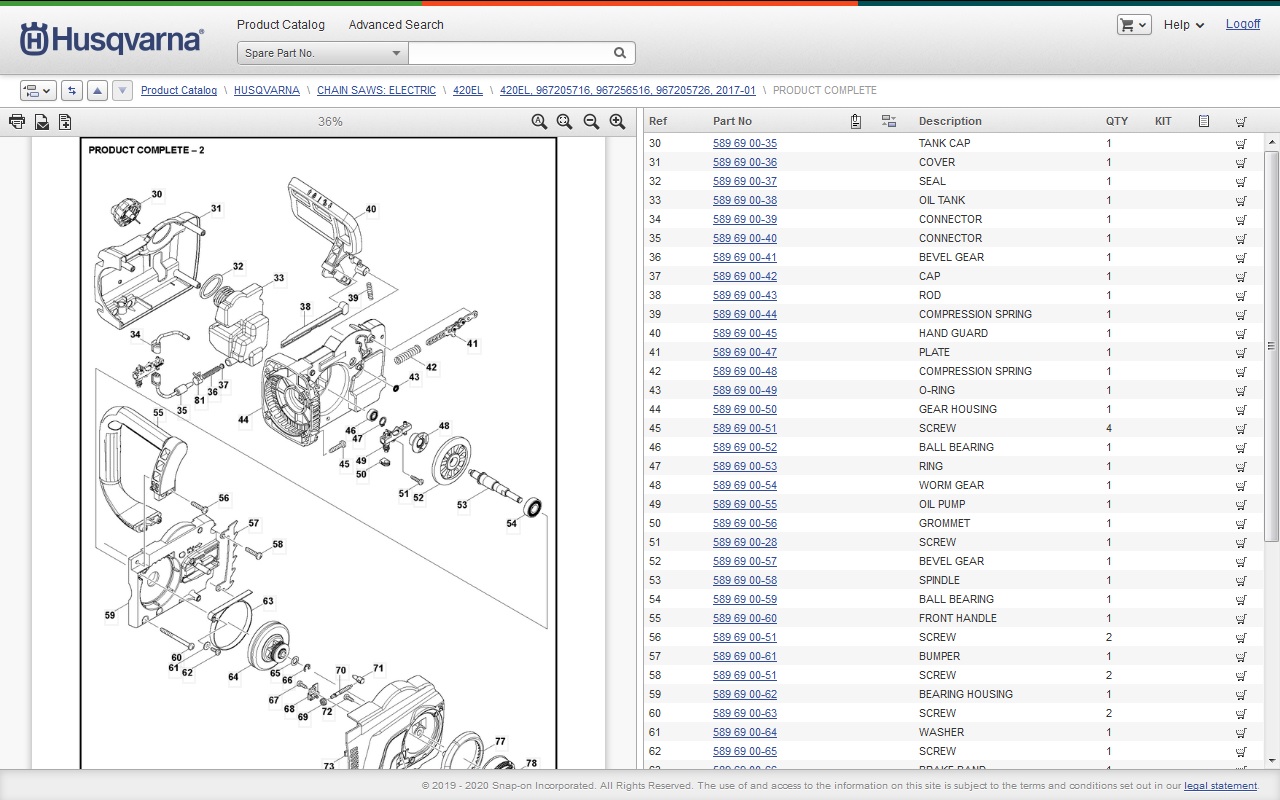
Task: Click the search magnifier button
Action: point(620,53)
